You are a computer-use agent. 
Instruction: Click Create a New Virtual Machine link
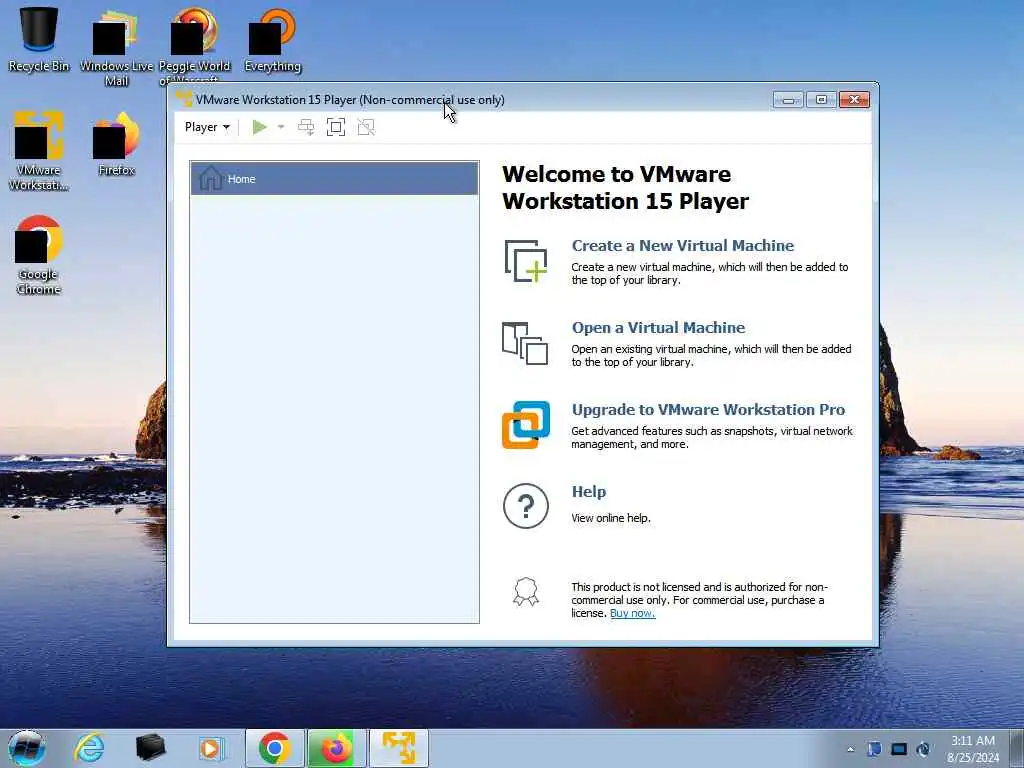[682, 246]
